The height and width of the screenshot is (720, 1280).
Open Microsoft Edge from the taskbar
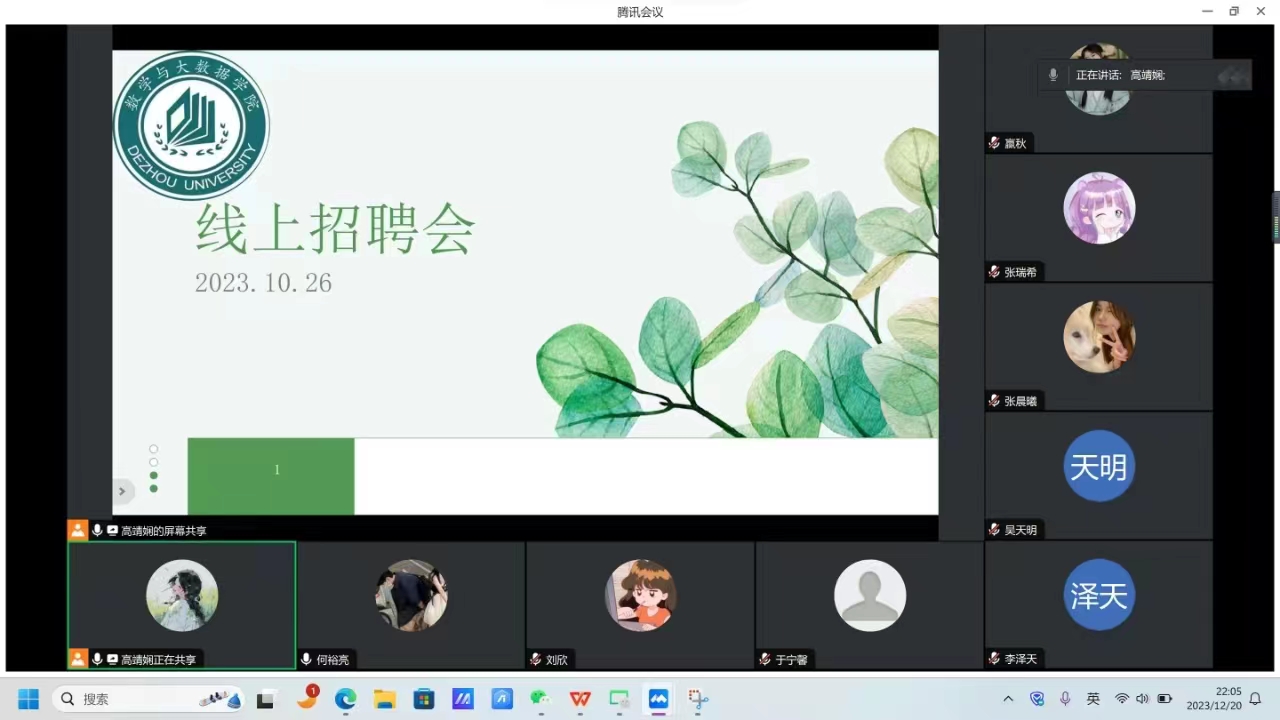click(345, 699)
